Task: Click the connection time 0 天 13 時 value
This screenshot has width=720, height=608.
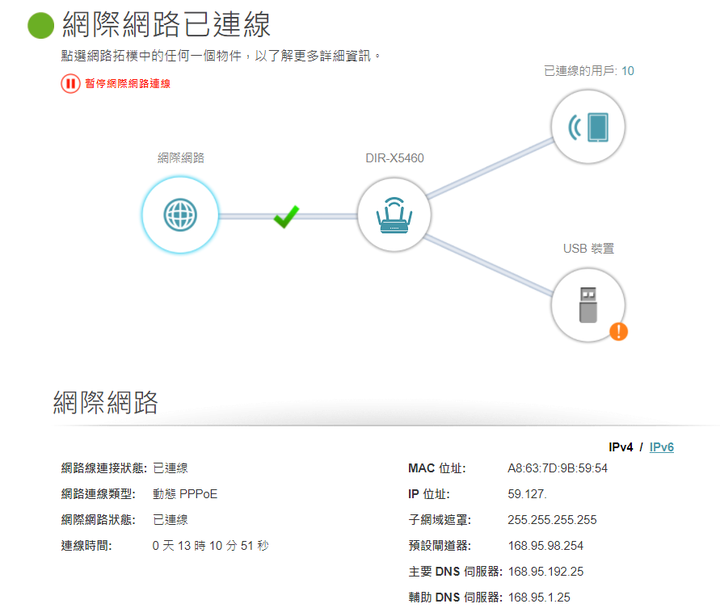Action: pyautogui.click(x=210, y=546)
